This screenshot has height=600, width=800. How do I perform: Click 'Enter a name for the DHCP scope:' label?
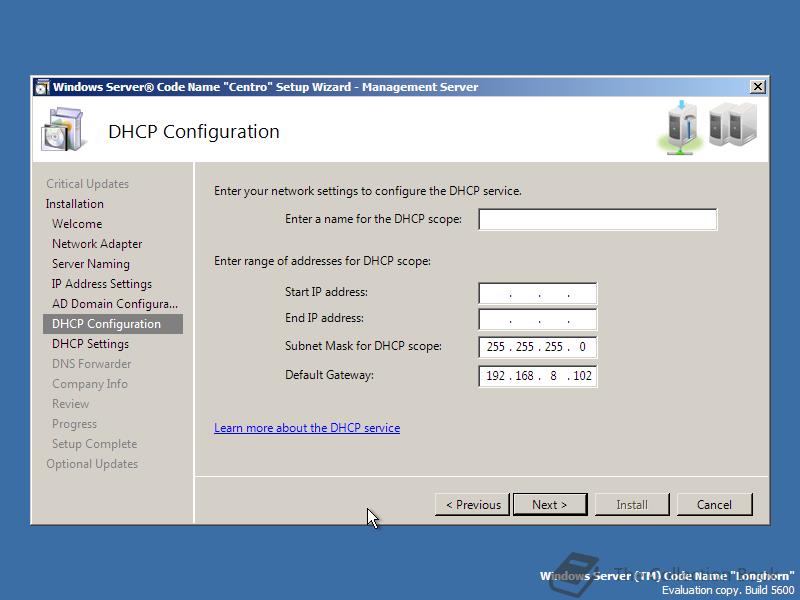tap(373, 219)
